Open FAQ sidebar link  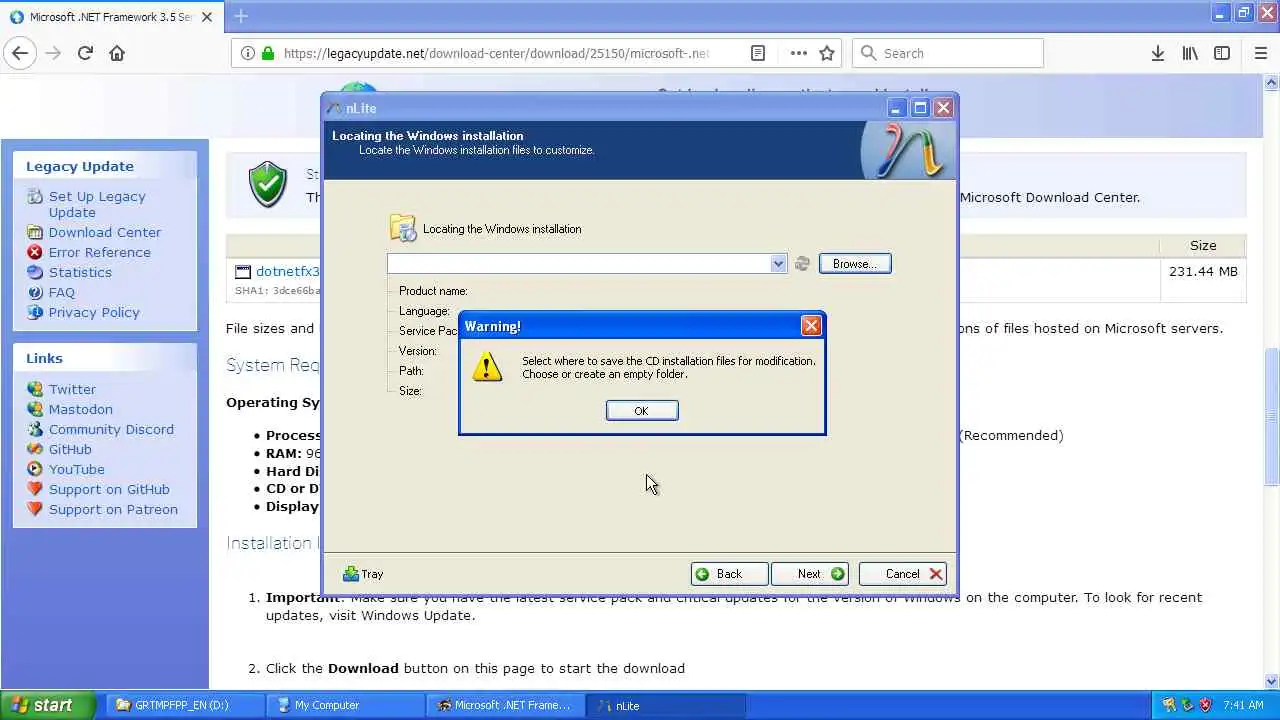[62, 292]
